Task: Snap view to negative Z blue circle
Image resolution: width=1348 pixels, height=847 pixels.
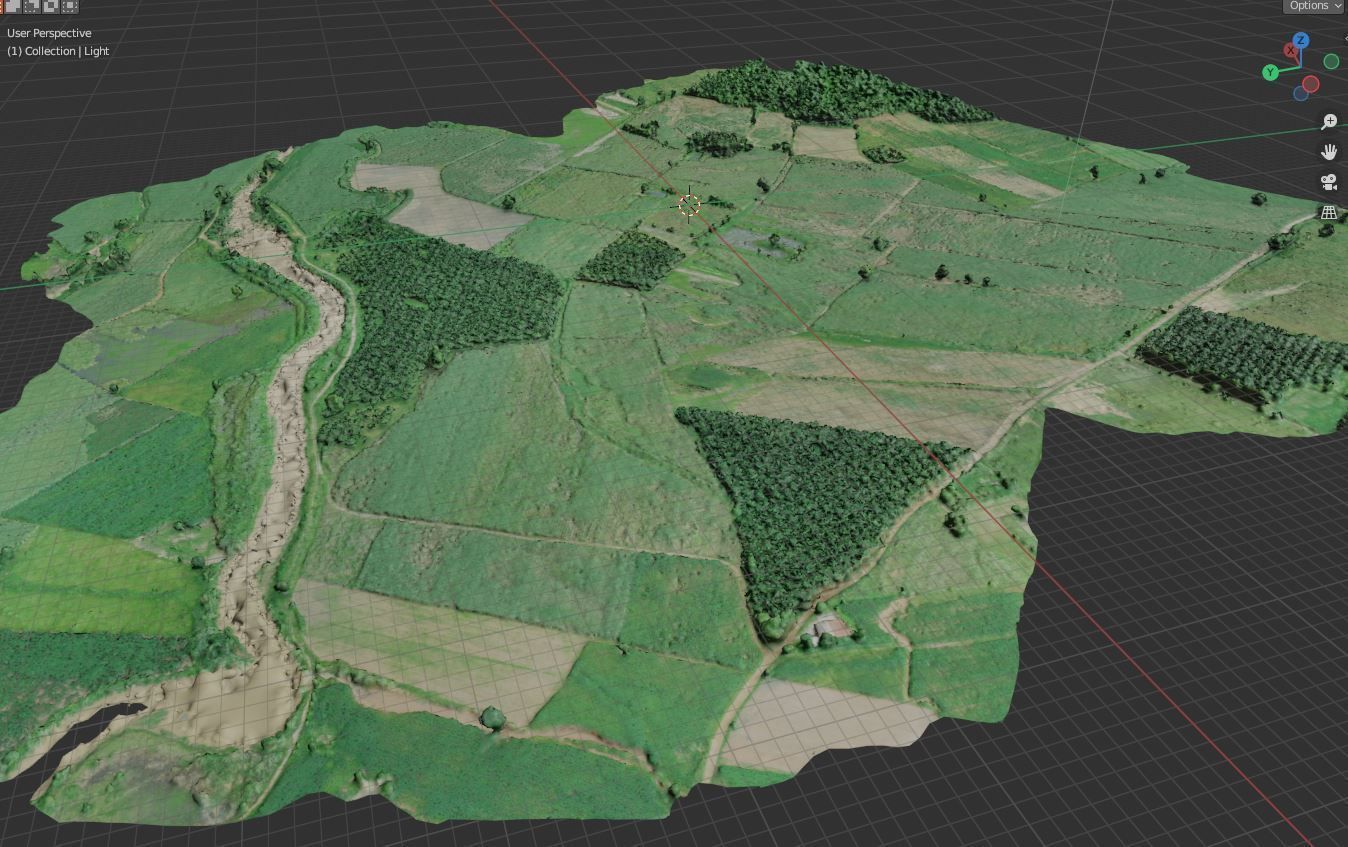Action: (1300, 94)
